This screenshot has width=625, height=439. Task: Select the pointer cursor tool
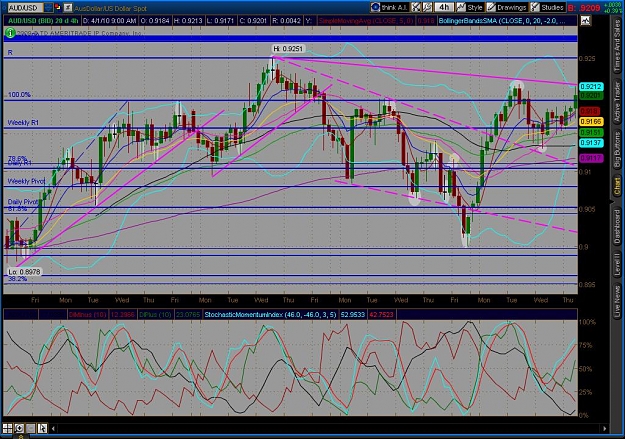tap(42, 428)
